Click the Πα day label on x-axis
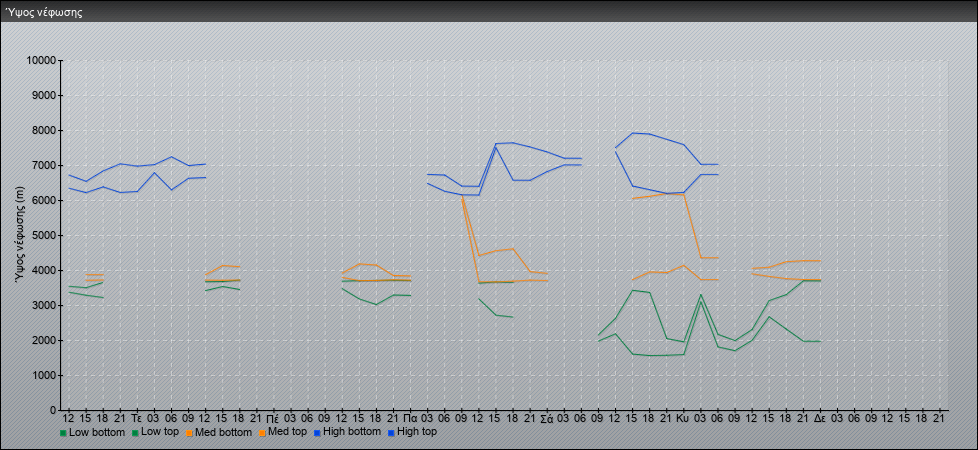The height and width of the screenshot is (450, 978). (410, 418)
